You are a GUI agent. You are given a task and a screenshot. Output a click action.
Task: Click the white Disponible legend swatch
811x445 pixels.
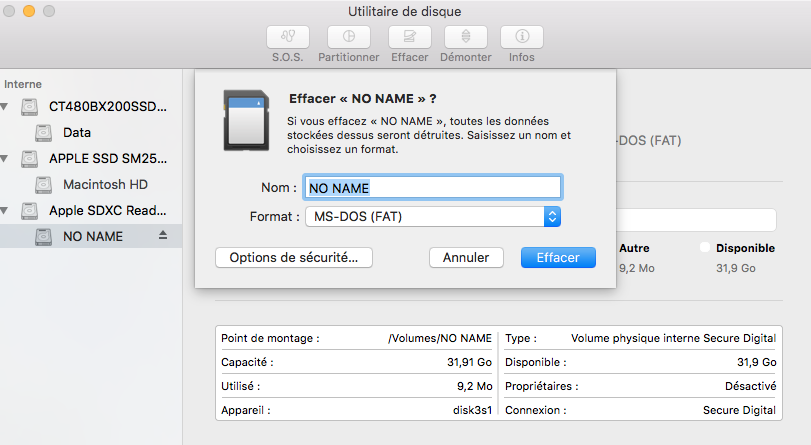click(705, 247)
